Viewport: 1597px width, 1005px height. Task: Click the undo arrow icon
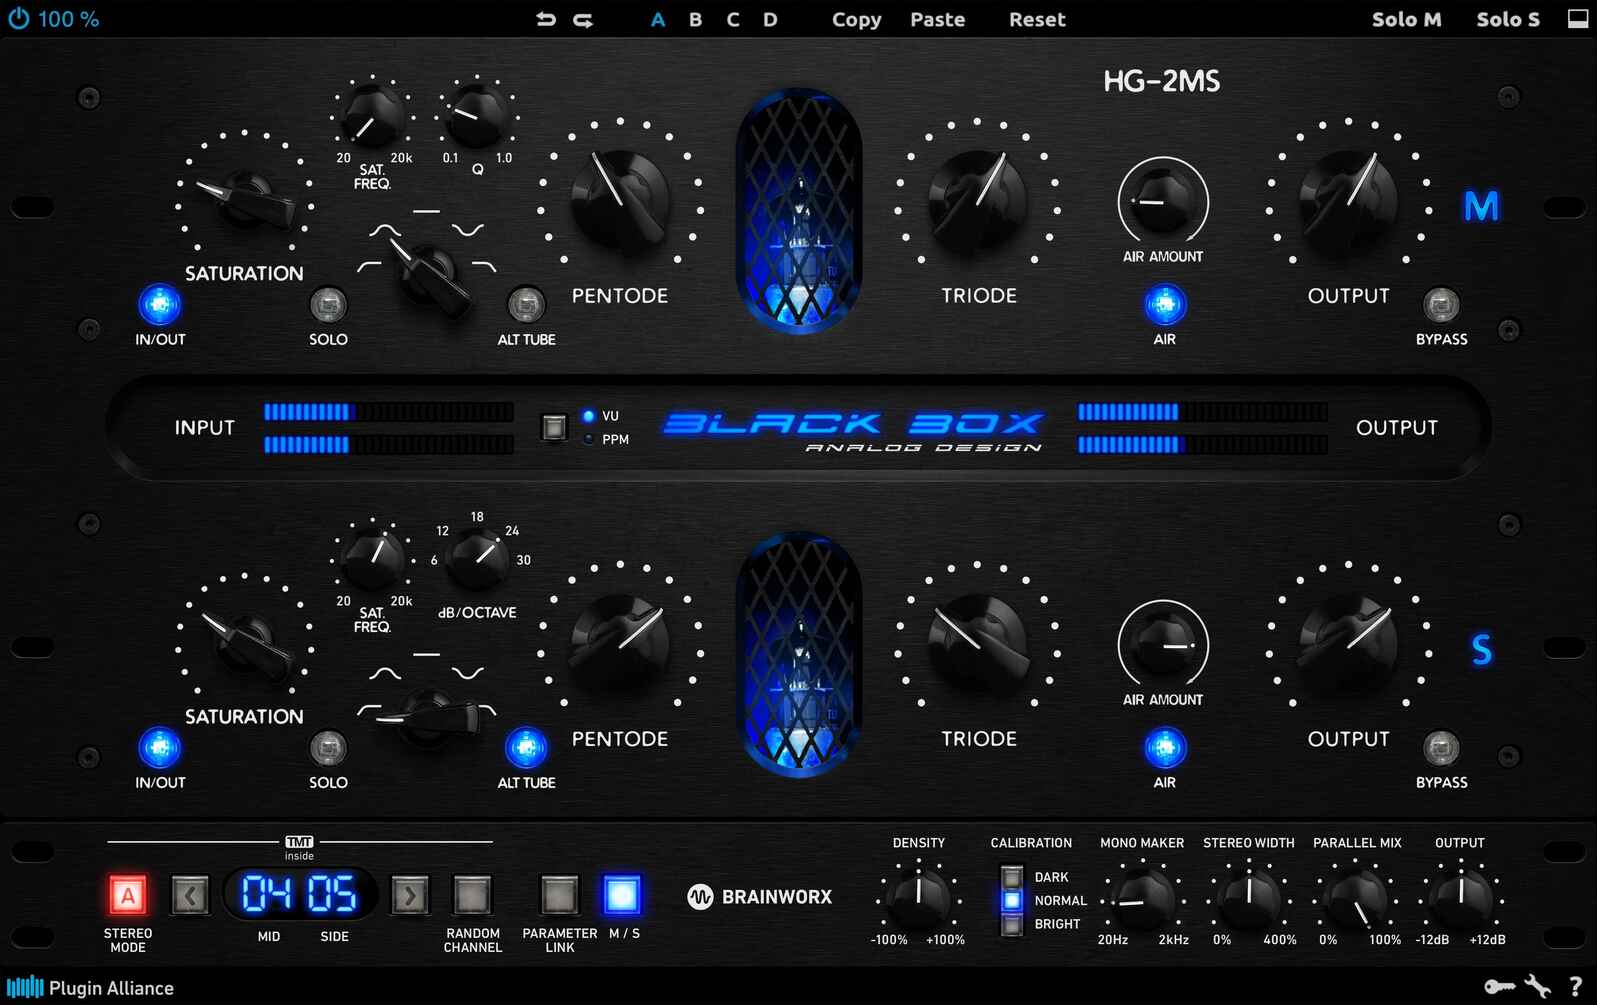(545, 19)
